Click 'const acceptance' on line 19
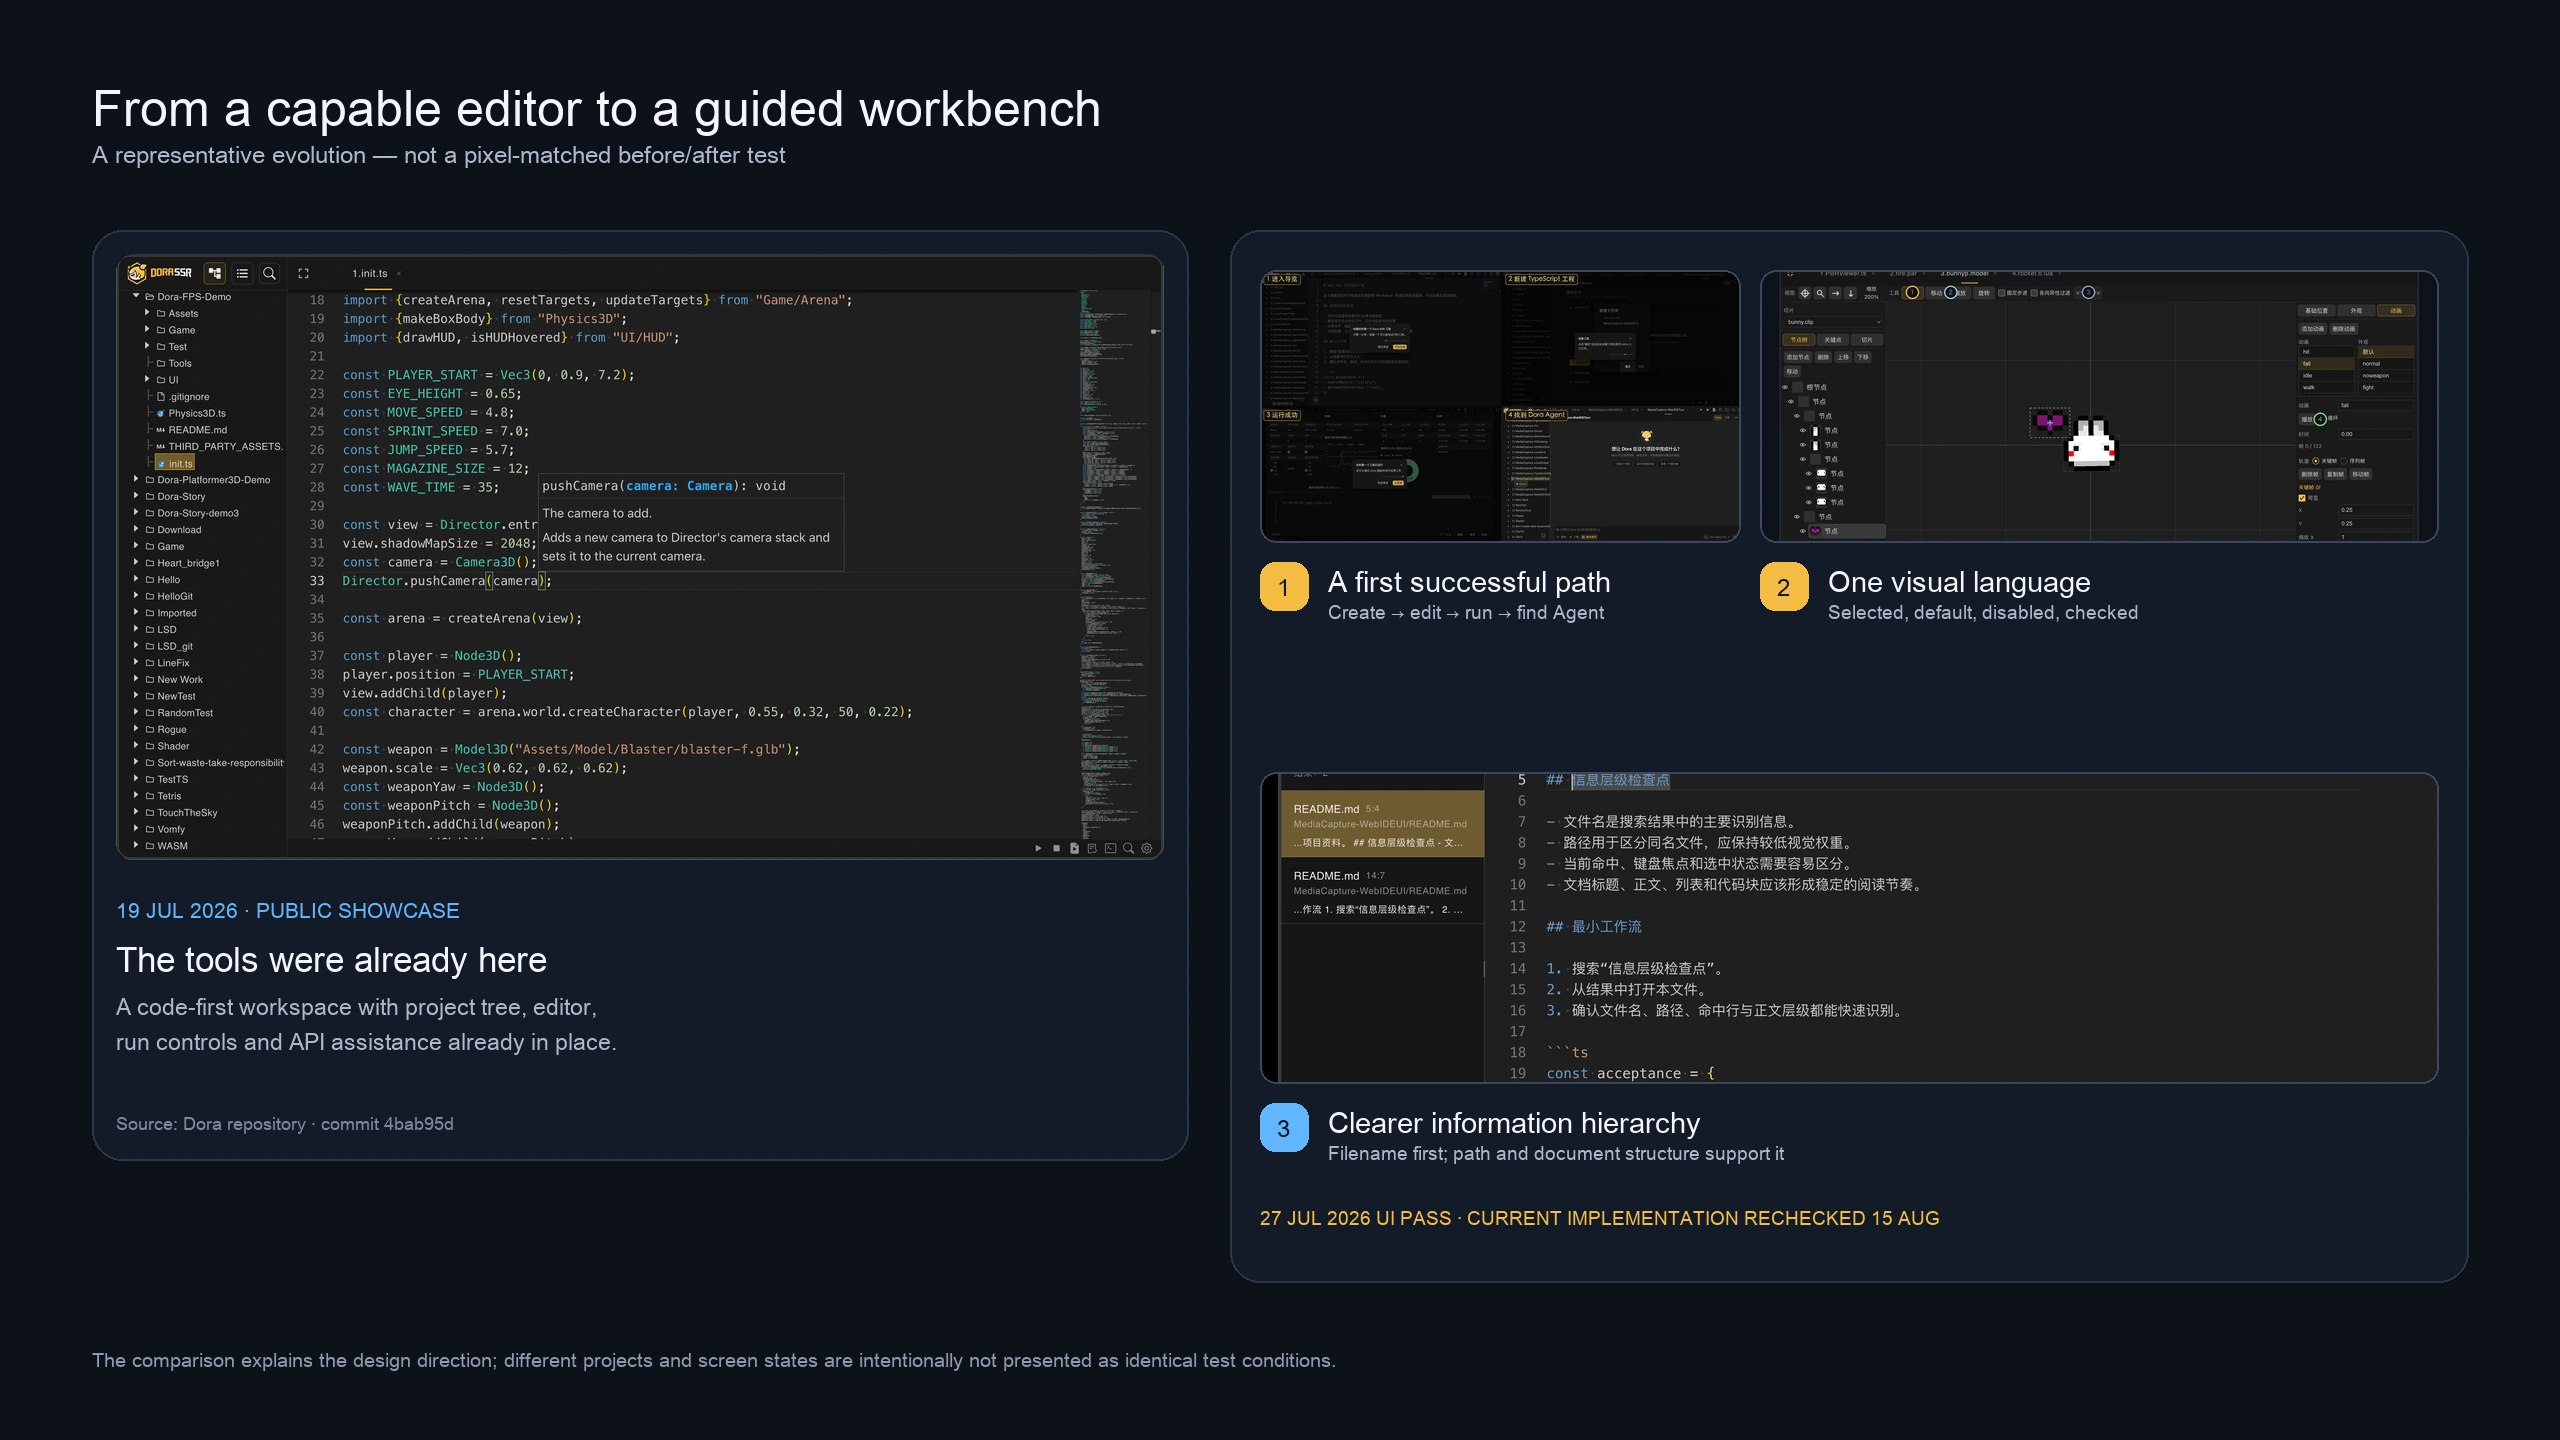 pos(1613,1073)
